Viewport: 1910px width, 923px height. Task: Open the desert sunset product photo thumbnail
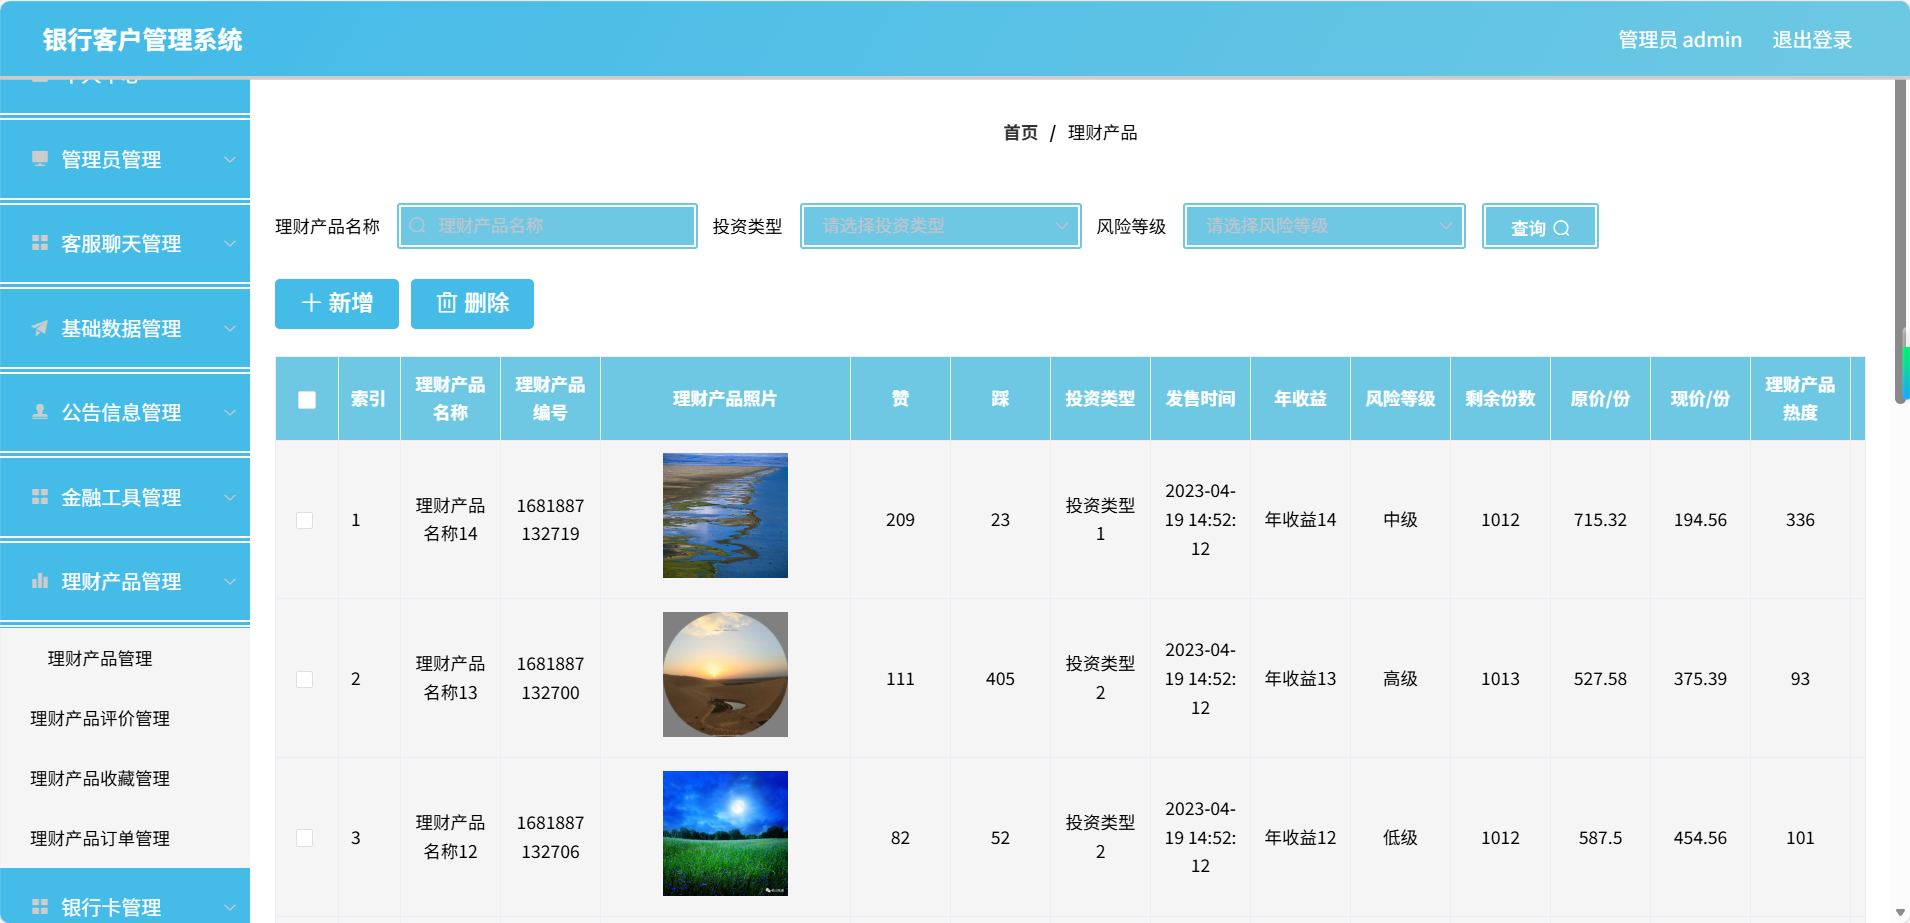(x=725, y=674)
